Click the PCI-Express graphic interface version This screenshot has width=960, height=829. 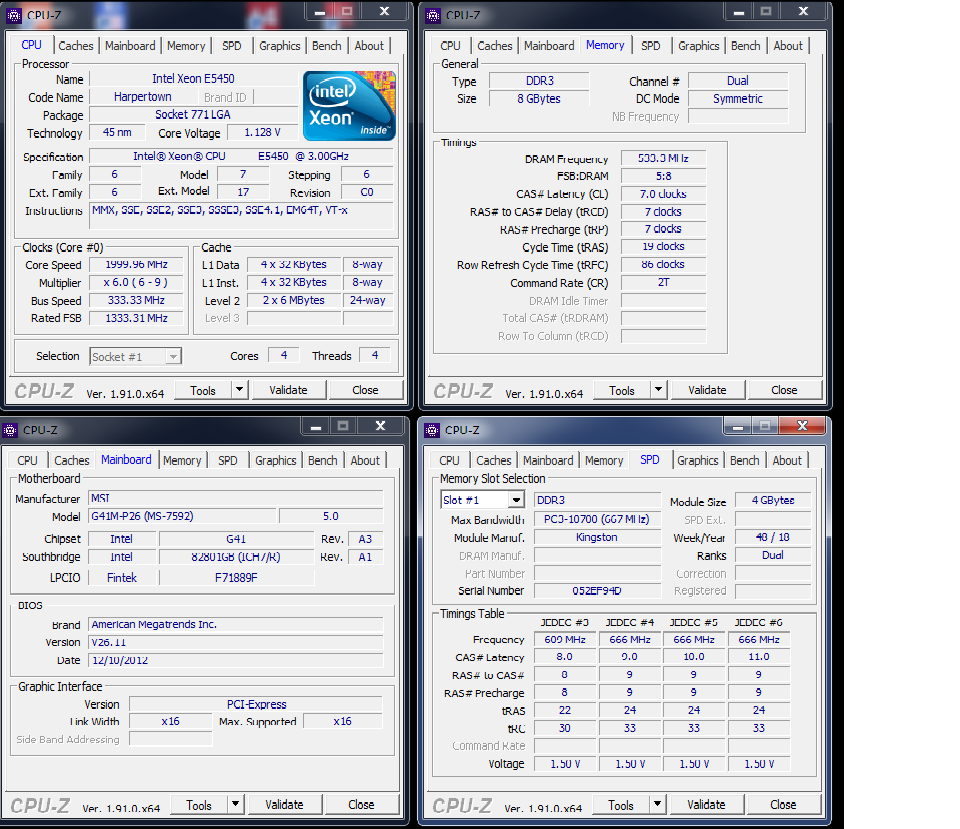pyautogui.click(x=257, y=705)
